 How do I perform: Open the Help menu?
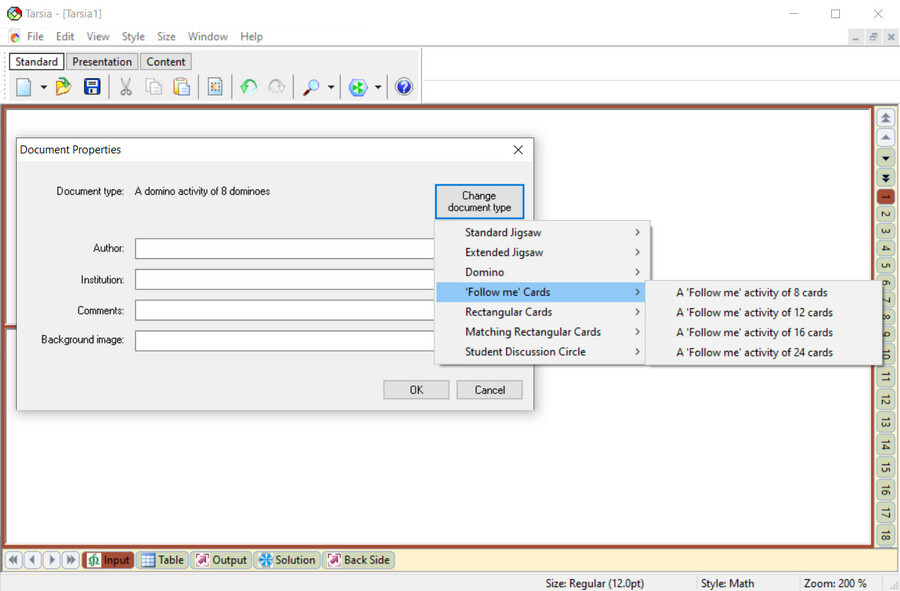tap(251, 37)
